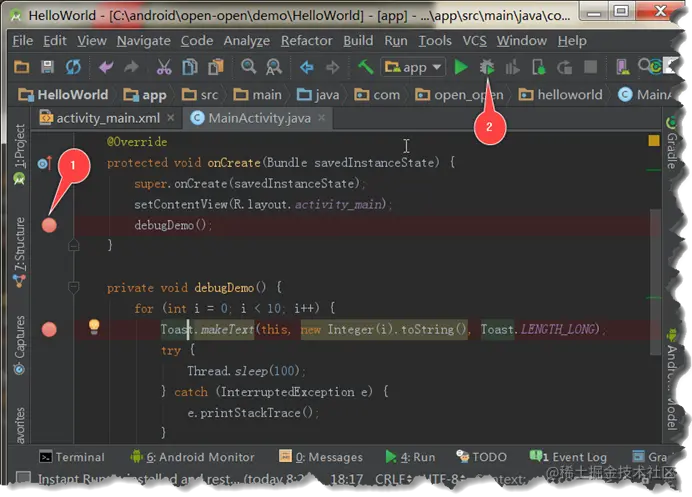Open the View menu
Screen dimensions: 692x497
click(x=92, y=41)
